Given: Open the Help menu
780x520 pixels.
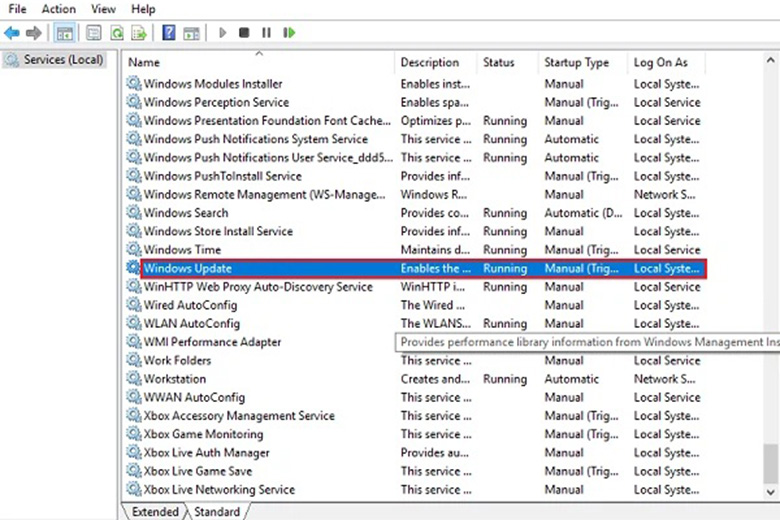Looking at the screenshot, I should 143,9.
